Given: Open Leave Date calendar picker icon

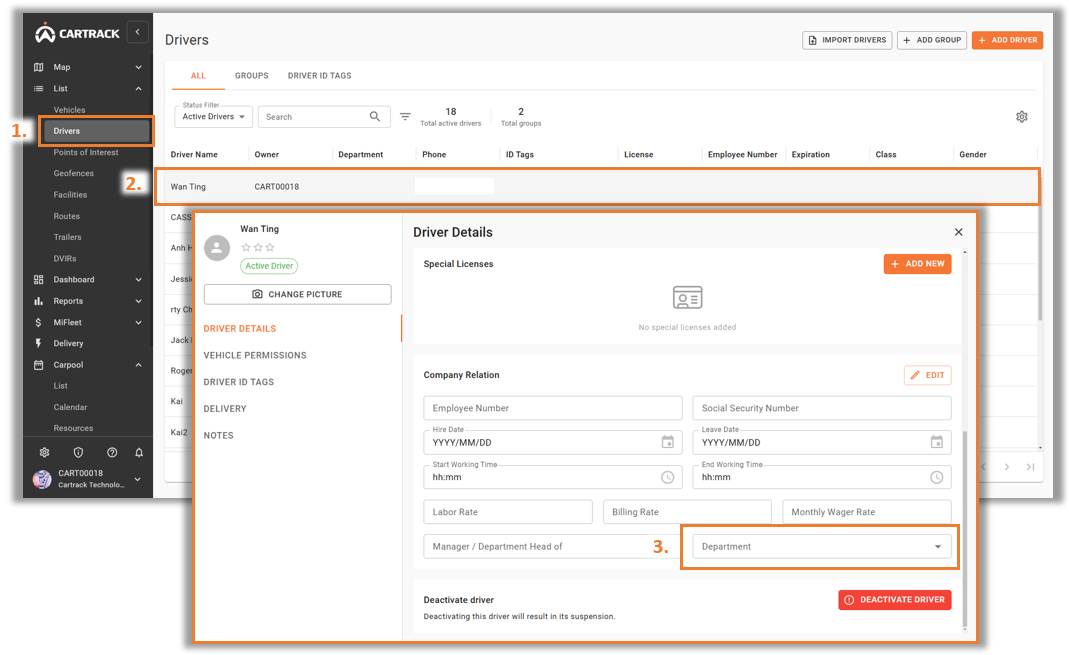Looking at the screenshot, I should 937,442.
